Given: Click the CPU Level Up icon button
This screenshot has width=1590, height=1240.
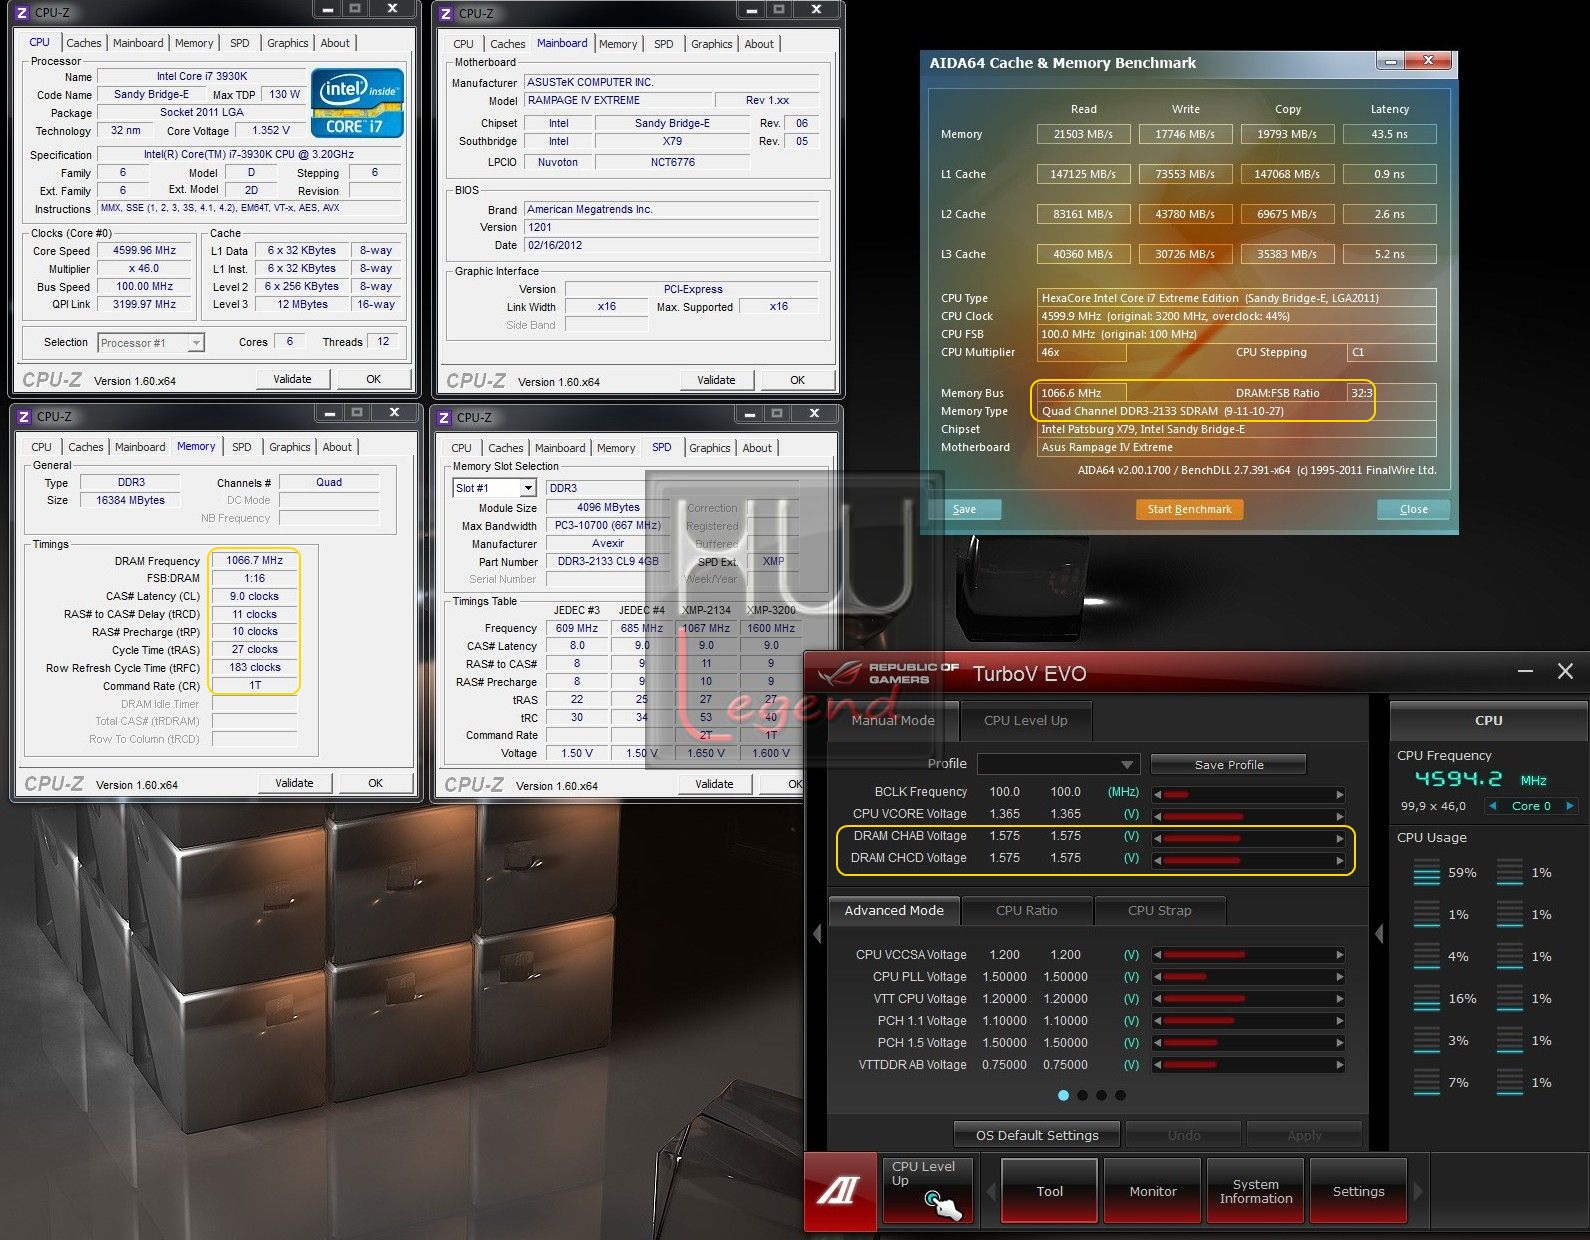Looking at the screenshot, I should [927, 1189].
